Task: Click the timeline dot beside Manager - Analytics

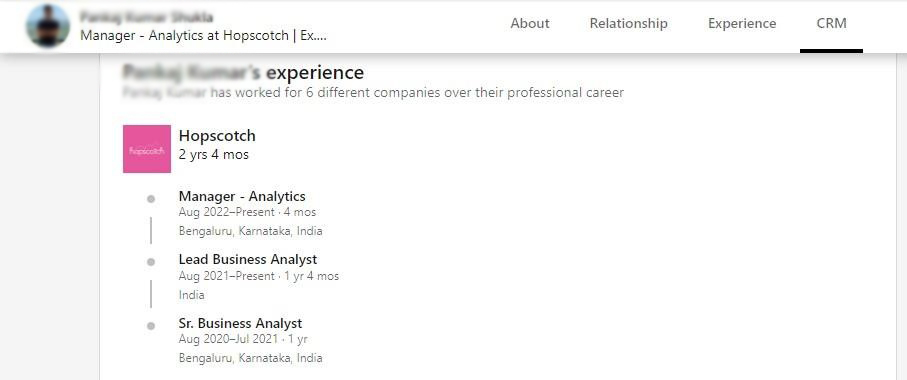Action: (x=151, y=199)
